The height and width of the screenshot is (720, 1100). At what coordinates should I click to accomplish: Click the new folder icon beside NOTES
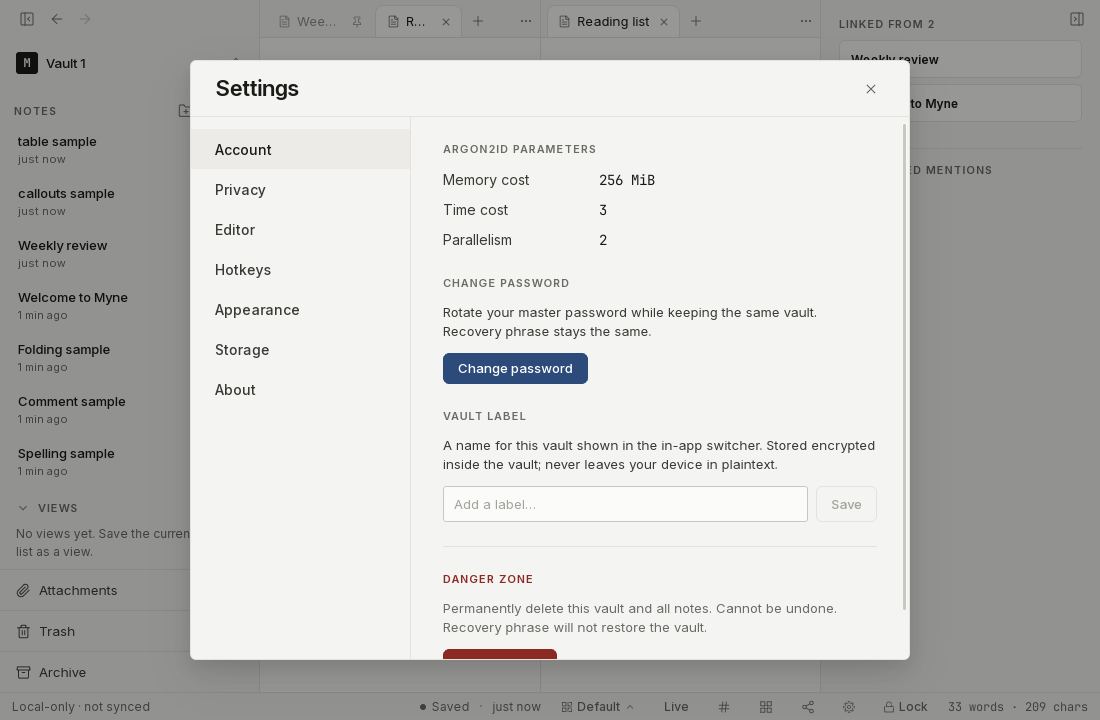coord(184,111)
